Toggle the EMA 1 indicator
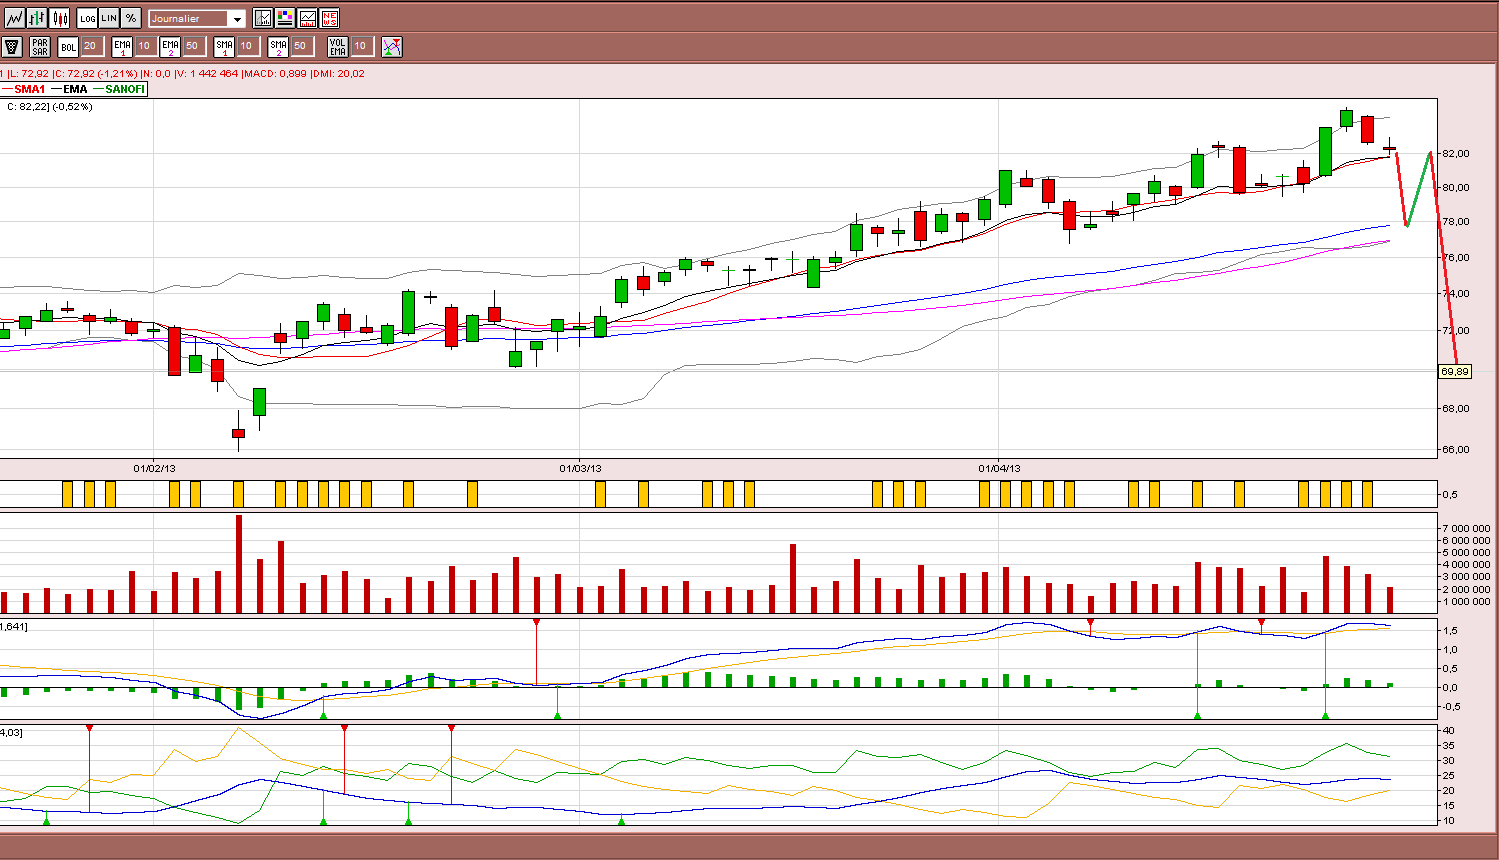The width and height of the screenshot is (1499, 860). click(122, 46)
